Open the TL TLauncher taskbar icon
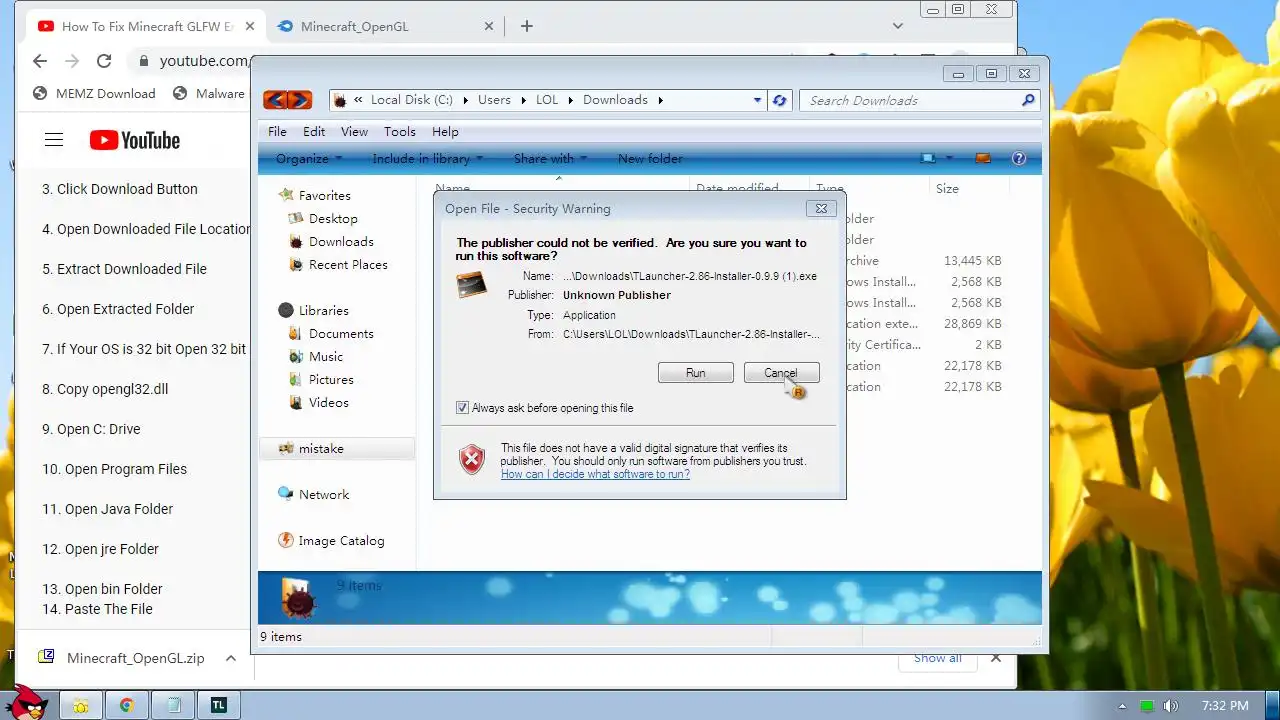The image size is (1280, 720). coord(218,705)
